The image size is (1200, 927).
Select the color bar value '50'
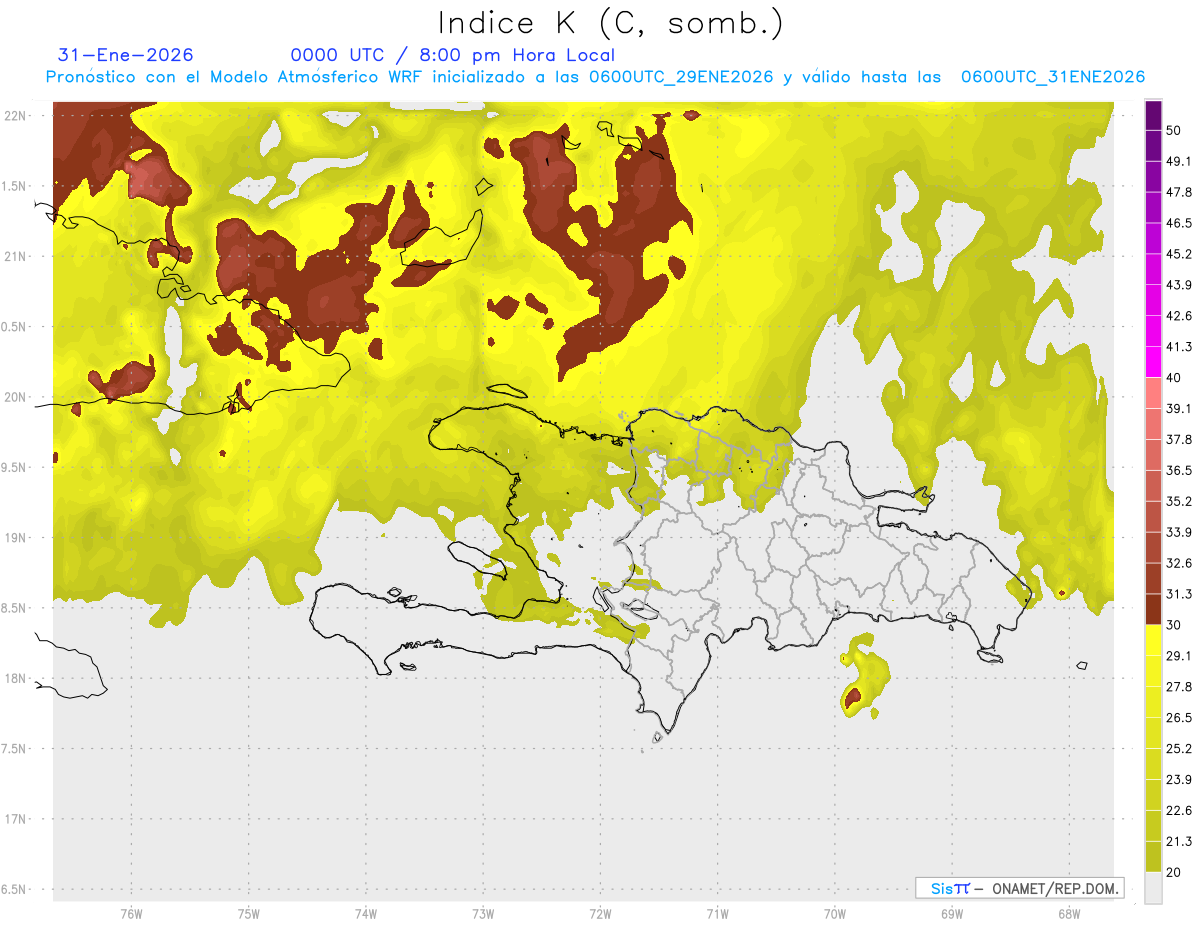[x=1176, y=130]
